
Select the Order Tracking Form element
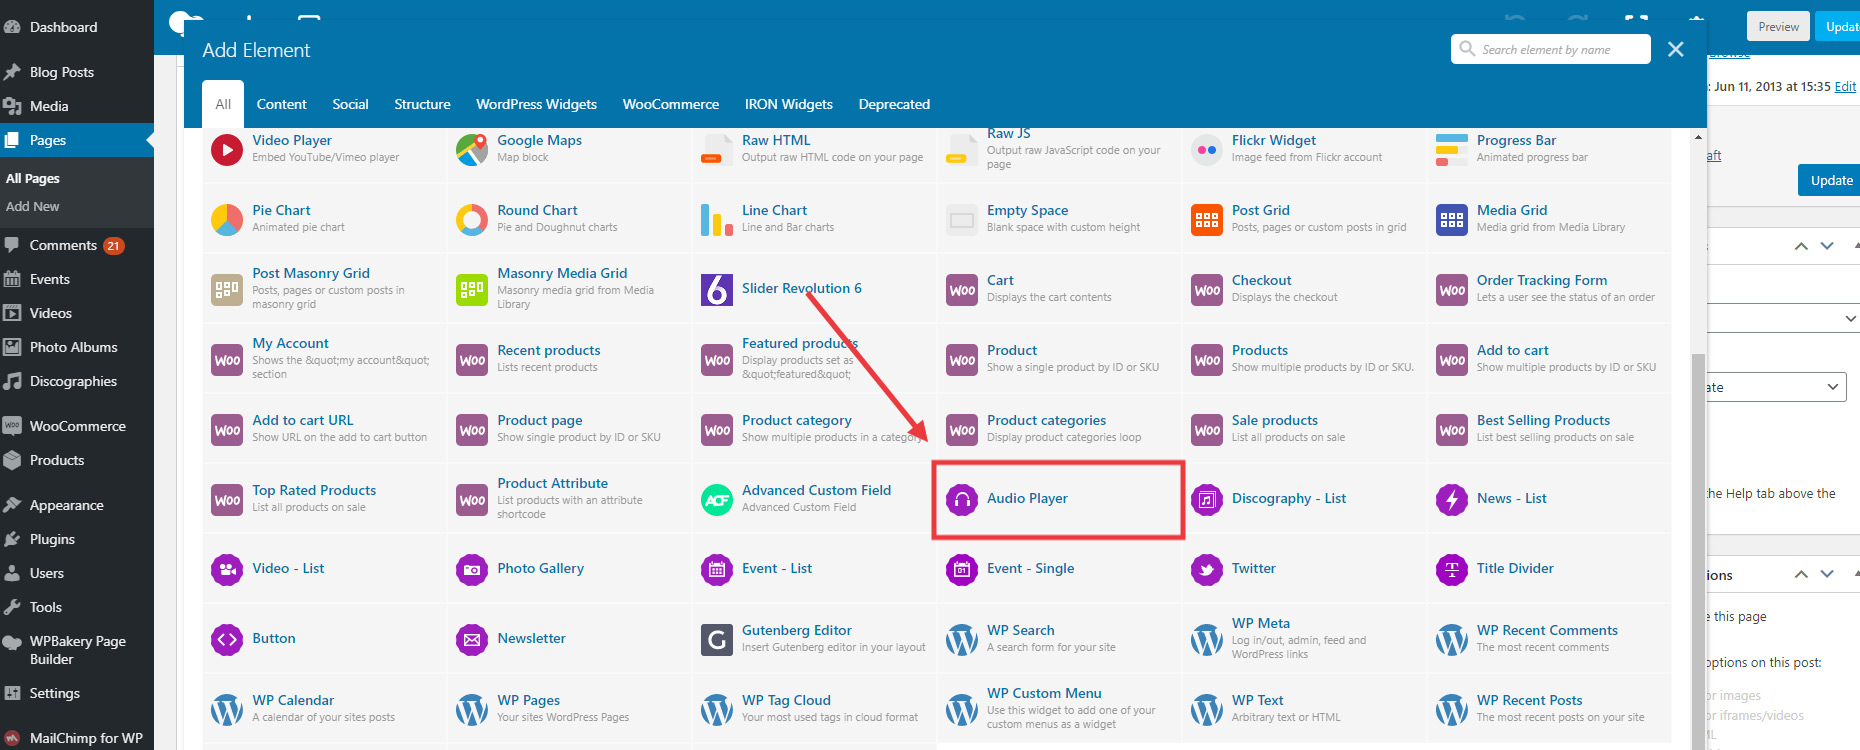pyautogui.click(x=1551, y=289)
